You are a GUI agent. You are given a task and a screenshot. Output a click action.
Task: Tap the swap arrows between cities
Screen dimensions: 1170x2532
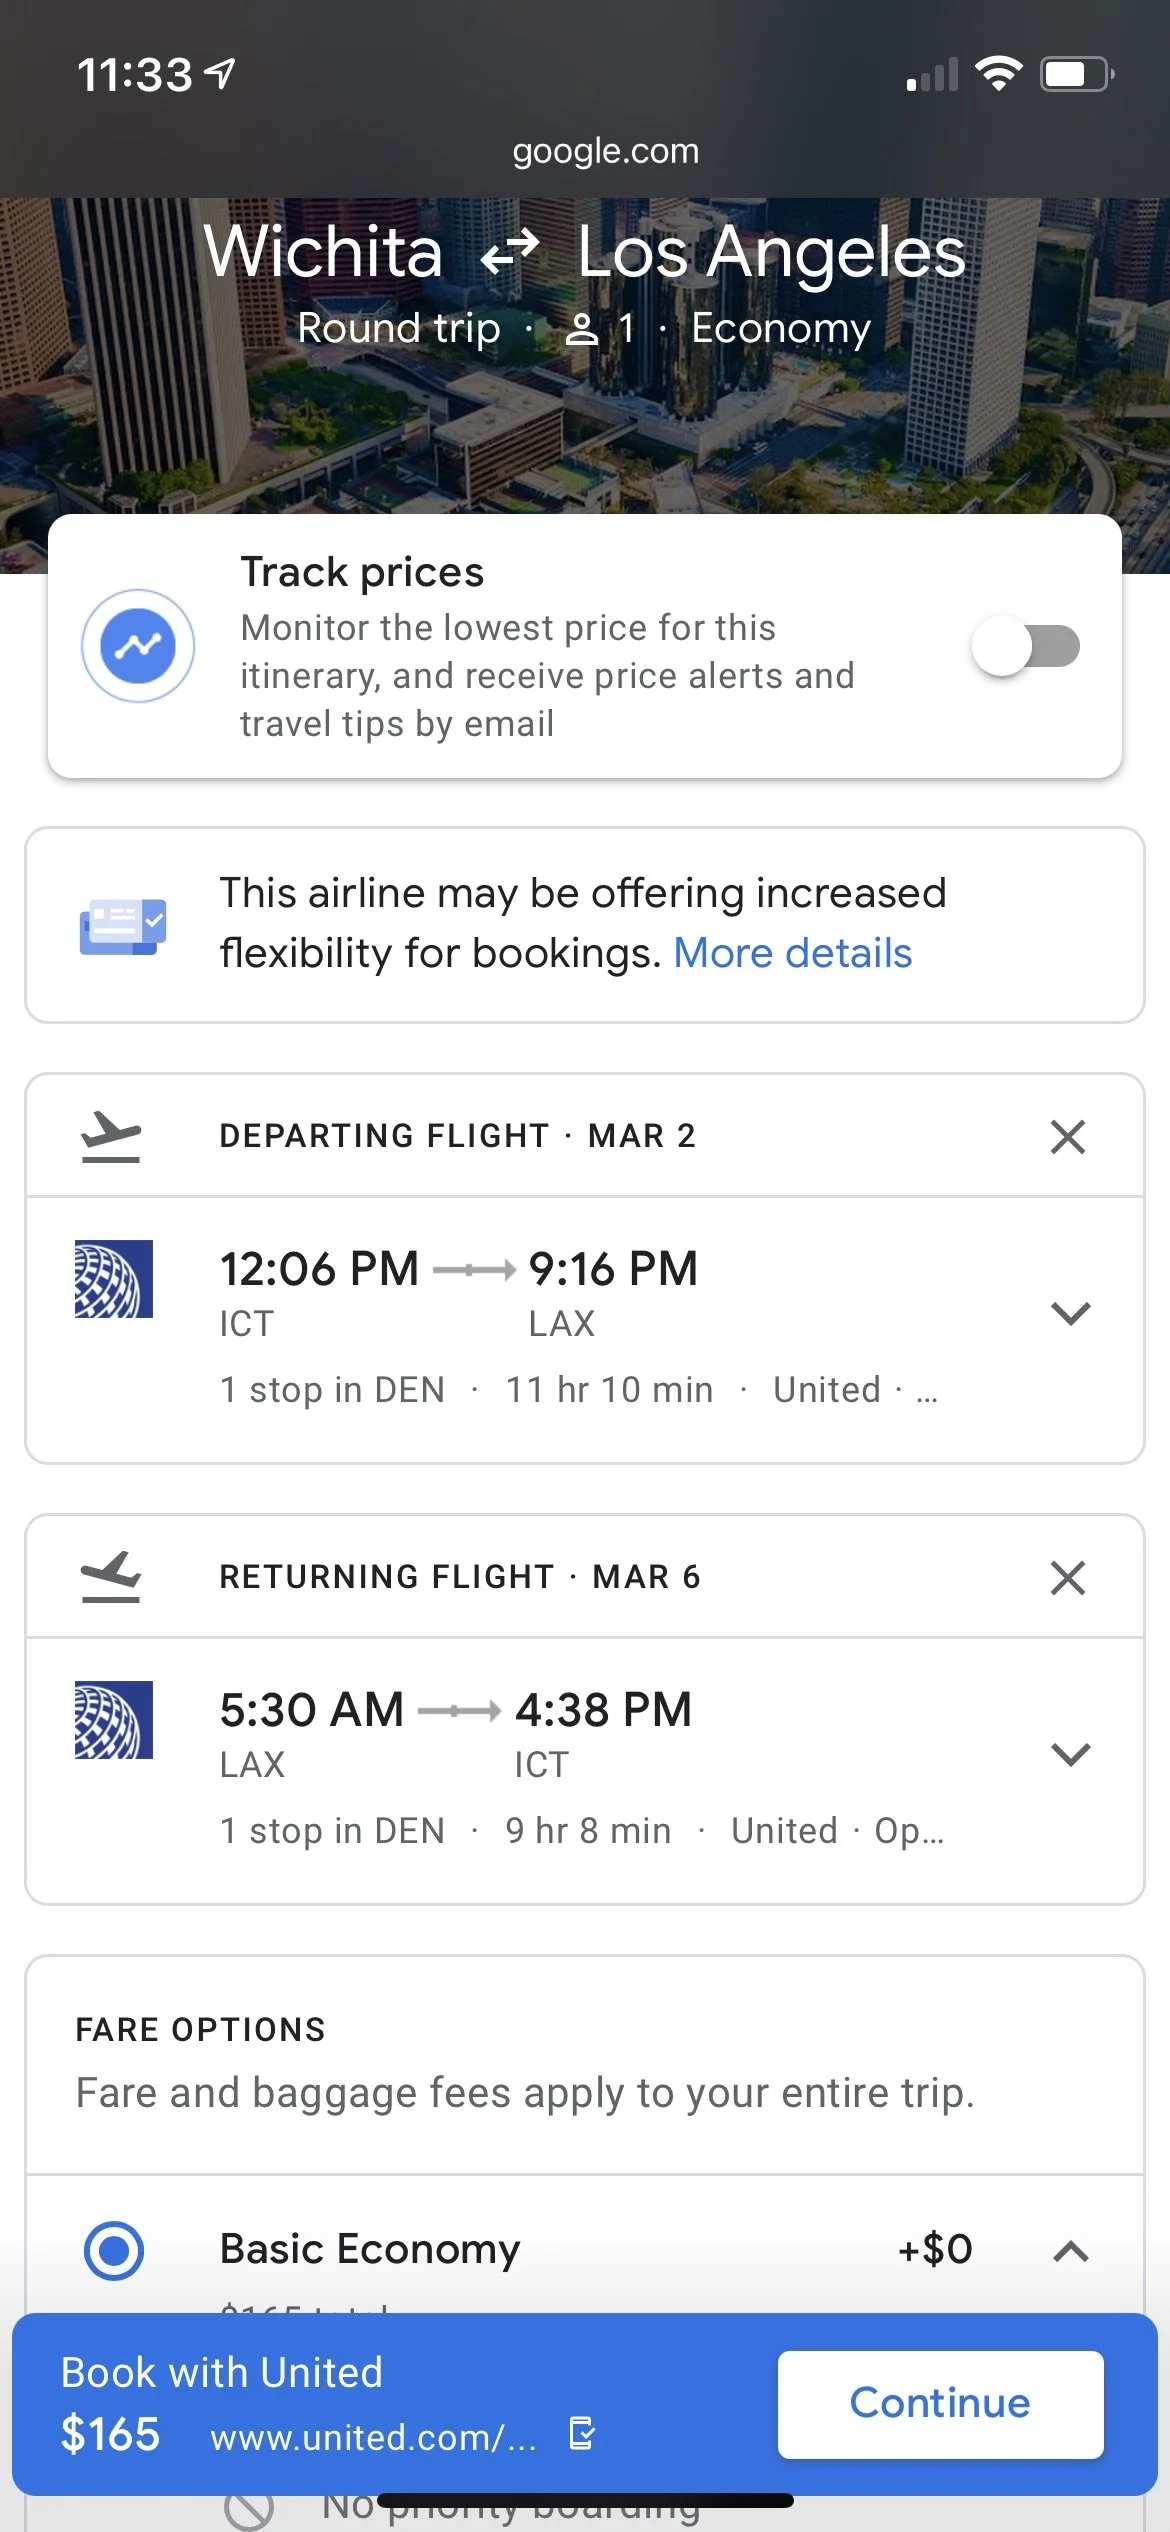tap(510, 252)
